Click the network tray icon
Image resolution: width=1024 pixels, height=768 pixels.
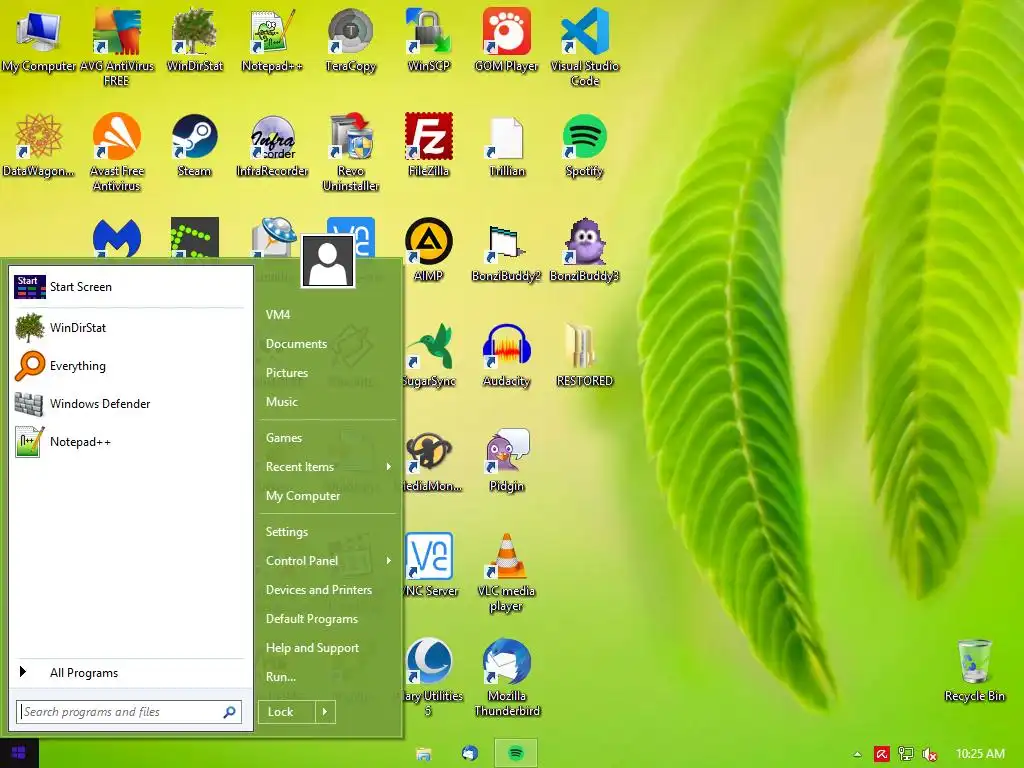906,754
